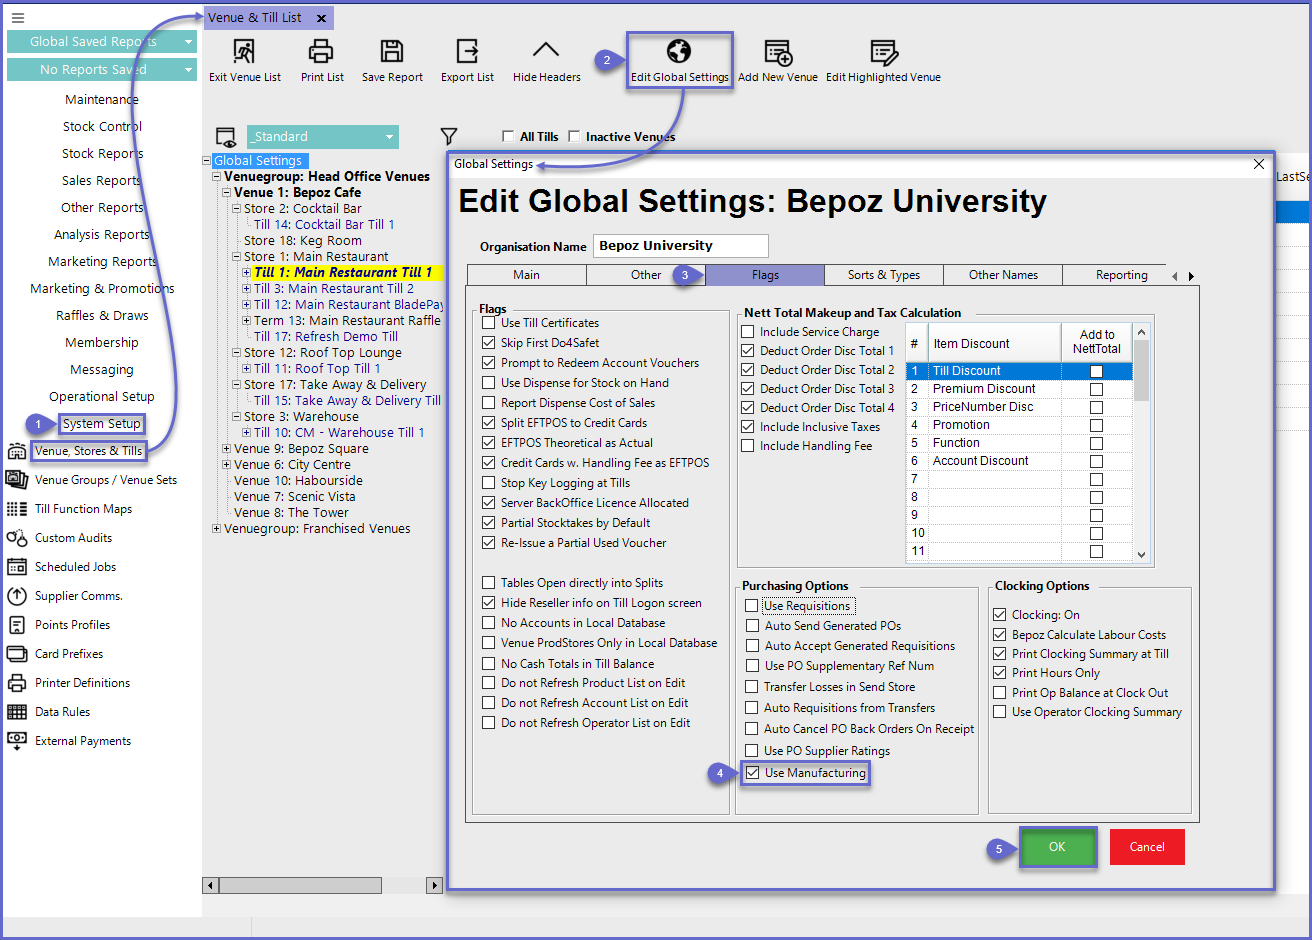1312x940 pixels.
Task: Click the venue tree horizontal scrollbar
Action: pos(323,885)
